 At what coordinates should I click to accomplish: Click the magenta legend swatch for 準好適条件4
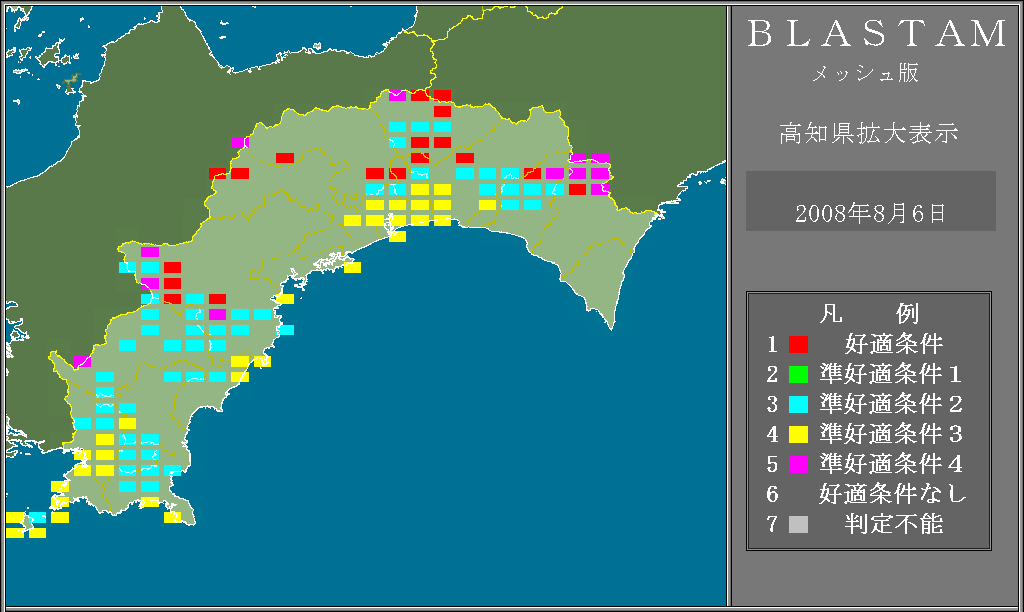[x=798, y=464]
